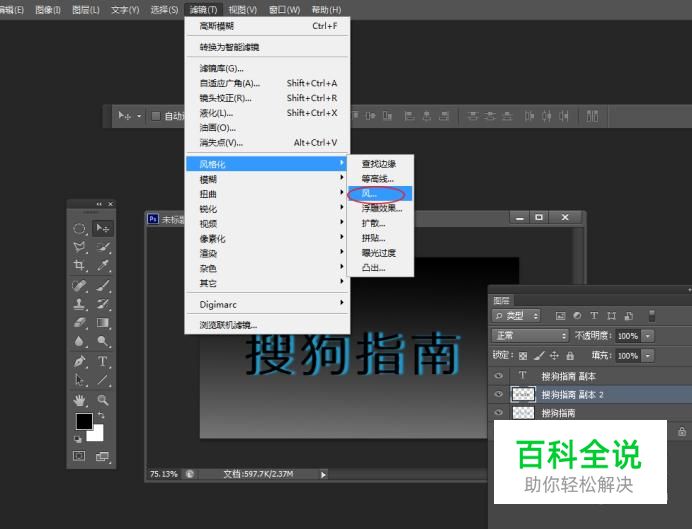Choose 查找边缘 find edges filter
Image resolution: width=692 pixels, height=529 pixels.
(x=380, y=164)
